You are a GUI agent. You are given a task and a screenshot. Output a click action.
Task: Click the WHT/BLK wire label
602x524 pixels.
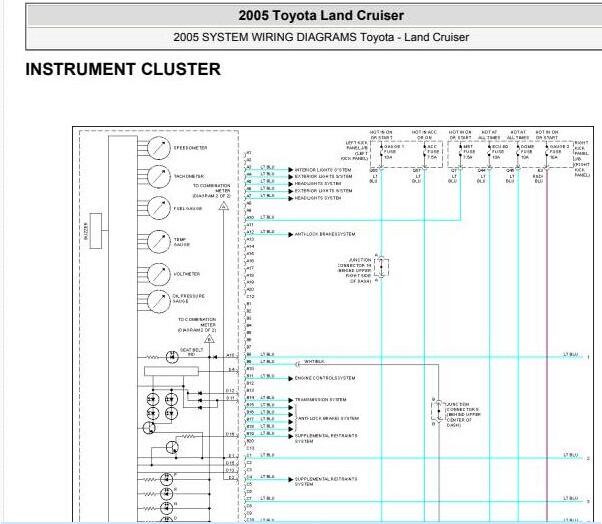coord(314,362)
